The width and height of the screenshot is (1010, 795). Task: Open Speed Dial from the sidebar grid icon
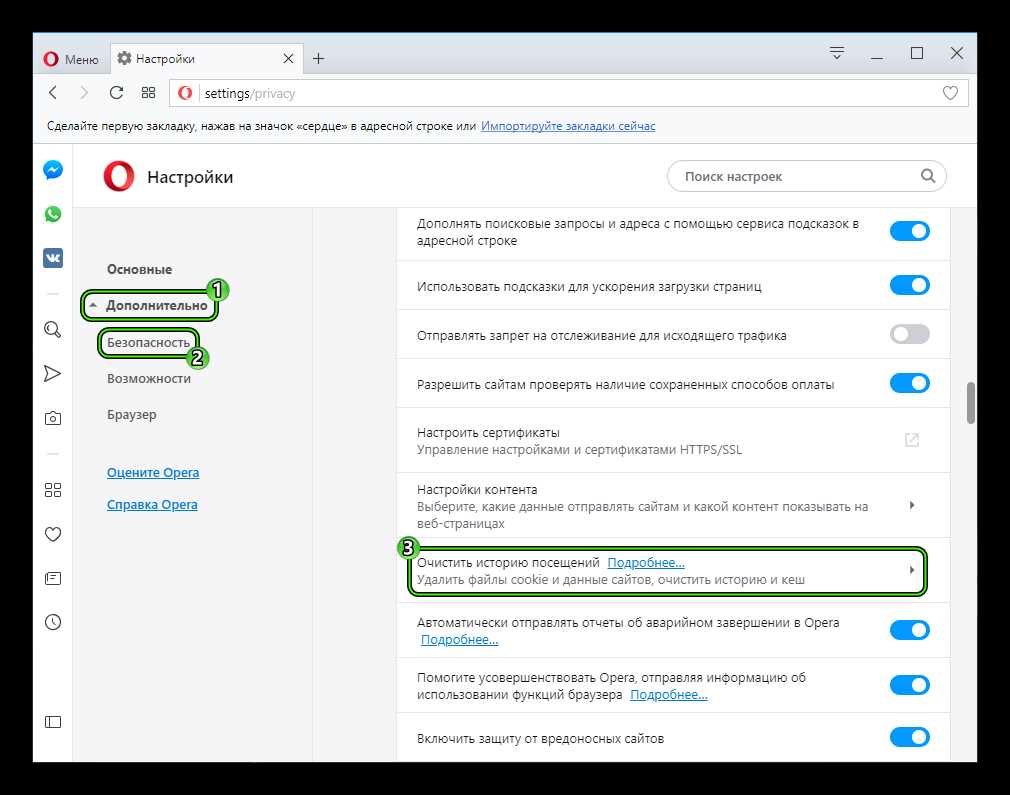pyautogui.click(x=53, y=490)
